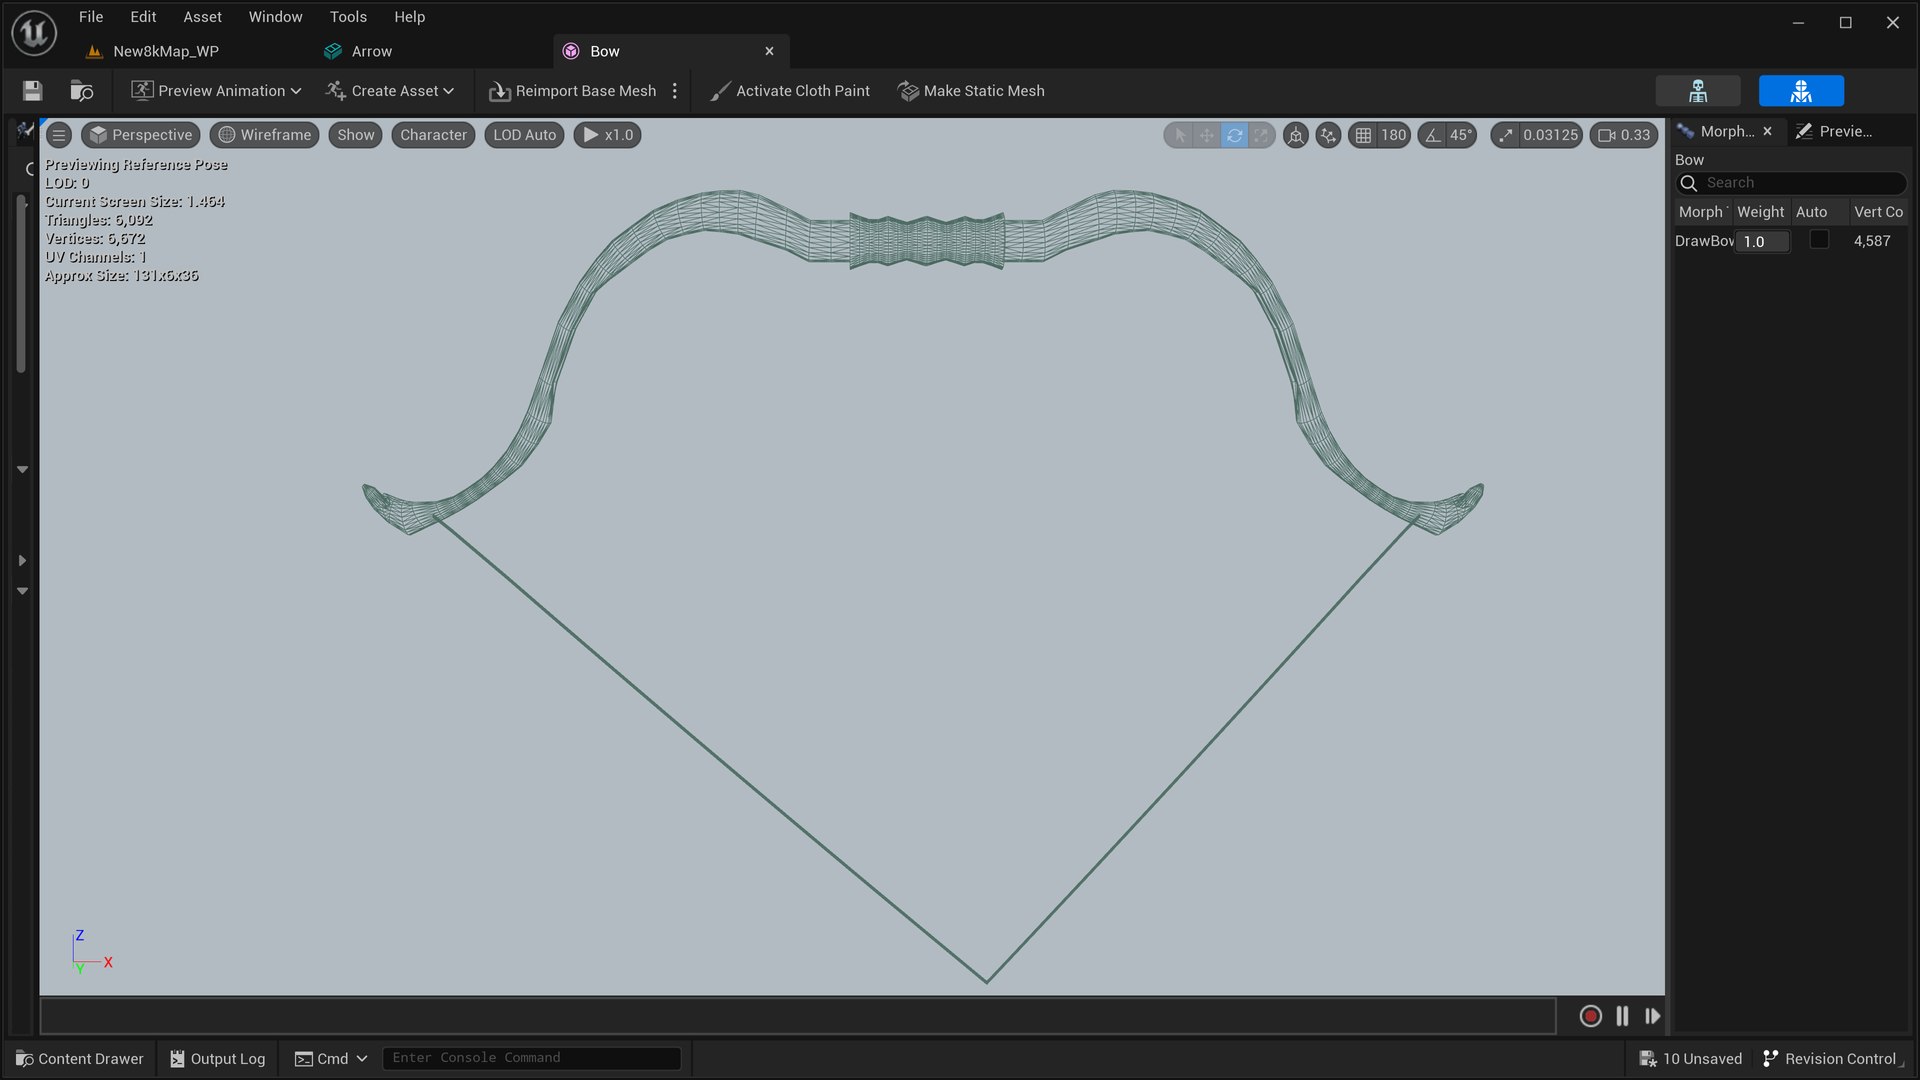This screenshot has height=1080, width=1920.
Task: Toggle DrawBow auto checkbox
Action: coord(1819,240)
